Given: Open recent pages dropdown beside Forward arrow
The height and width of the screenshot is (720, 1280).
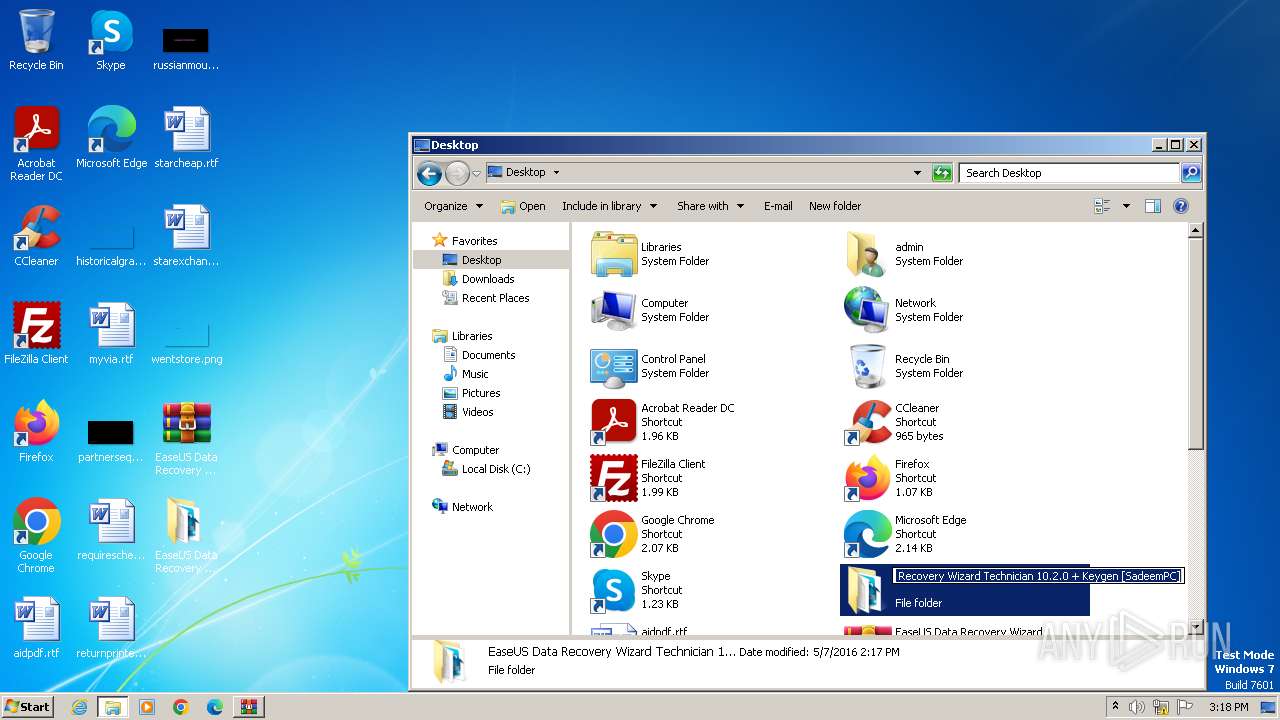Looking at the screenshot, I should click(477, 173).
